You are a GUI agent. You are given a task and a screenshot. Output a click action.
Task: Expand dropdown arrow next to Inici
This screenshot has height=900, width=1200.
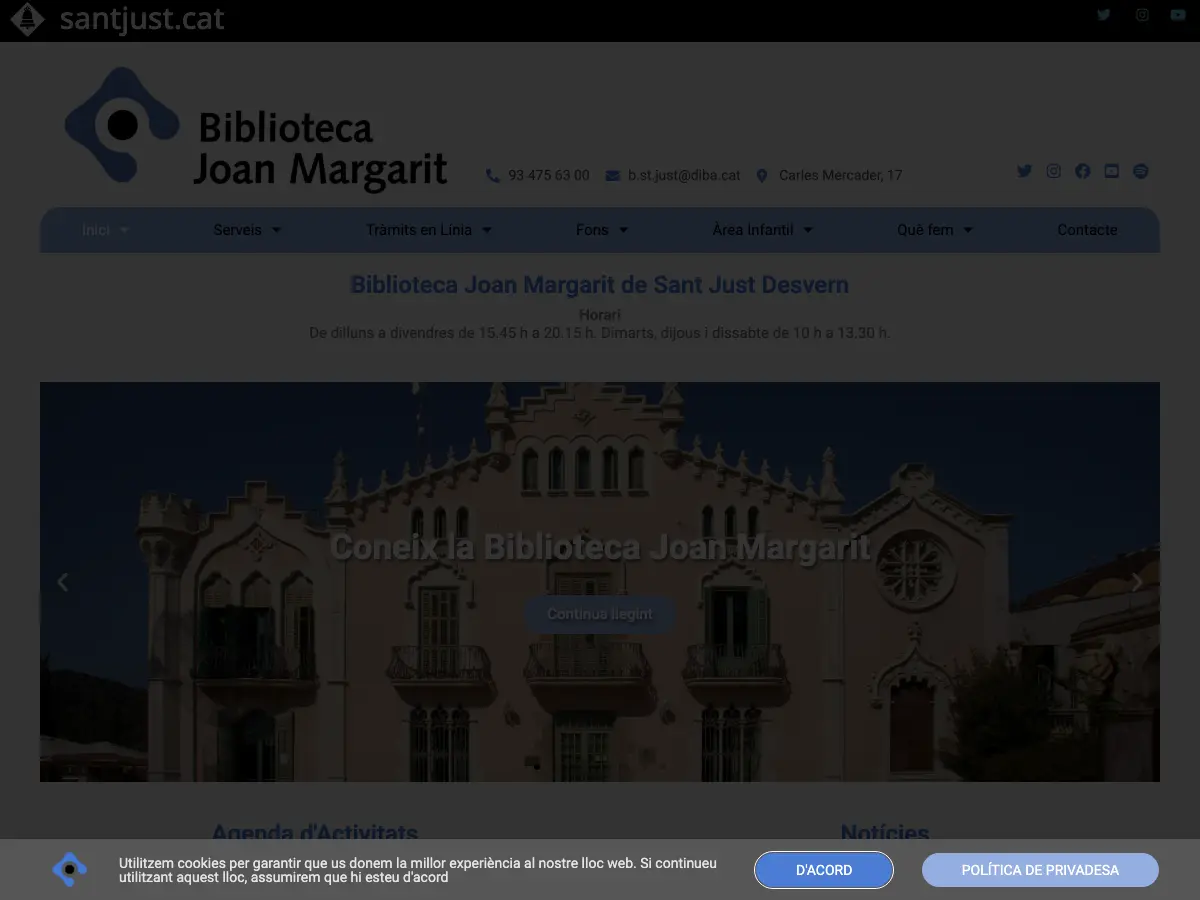click(x=125, y=230)
